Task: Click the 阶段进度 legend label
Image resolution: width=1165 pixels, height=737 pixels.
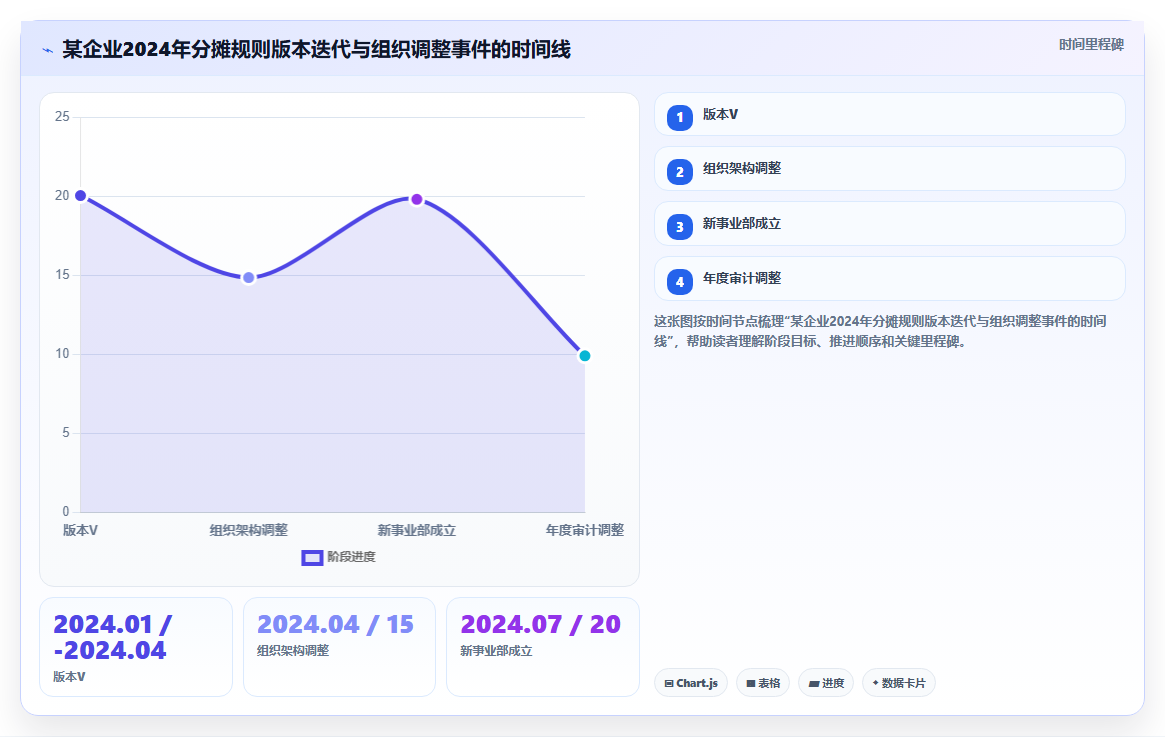Action: pos(351,557)
